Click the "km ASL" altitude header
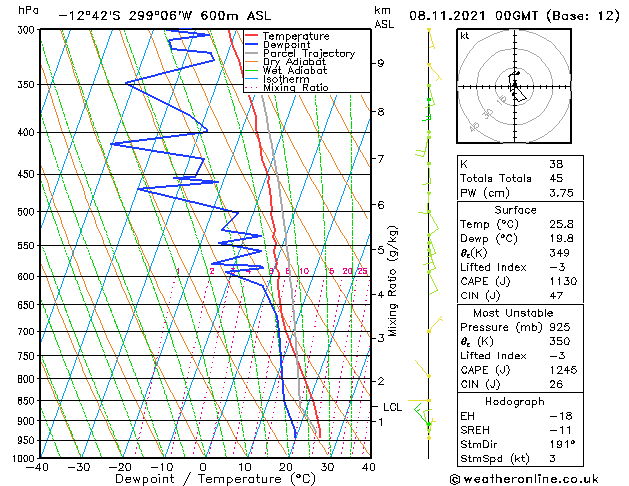 click(384, 17)
